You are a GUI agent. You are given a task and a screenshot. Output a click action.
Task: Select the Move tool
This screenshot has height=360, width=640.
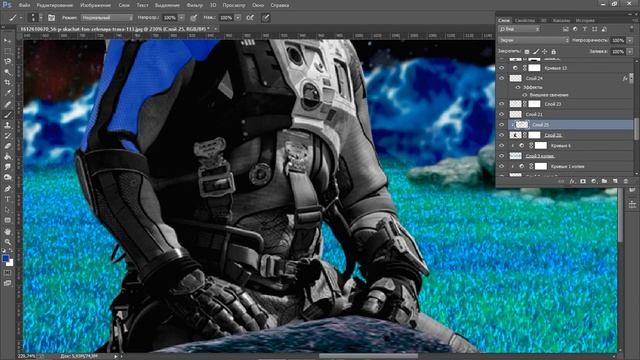(x=7, y=41)
